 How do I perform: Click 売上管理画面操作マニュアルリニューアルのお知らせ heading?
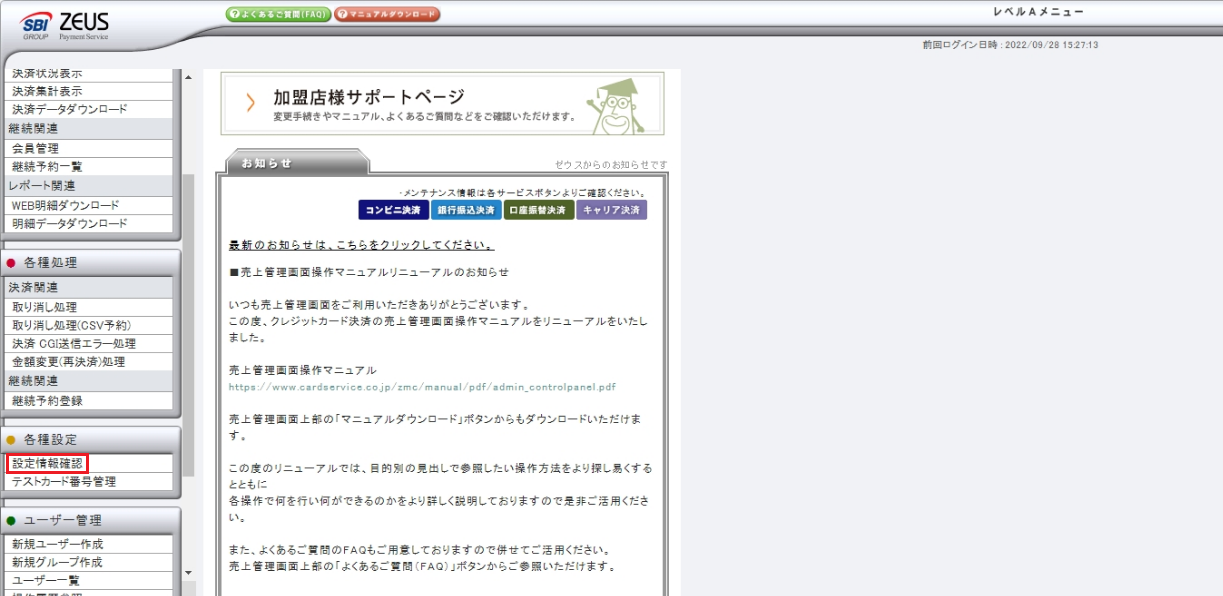coord(369,272)
